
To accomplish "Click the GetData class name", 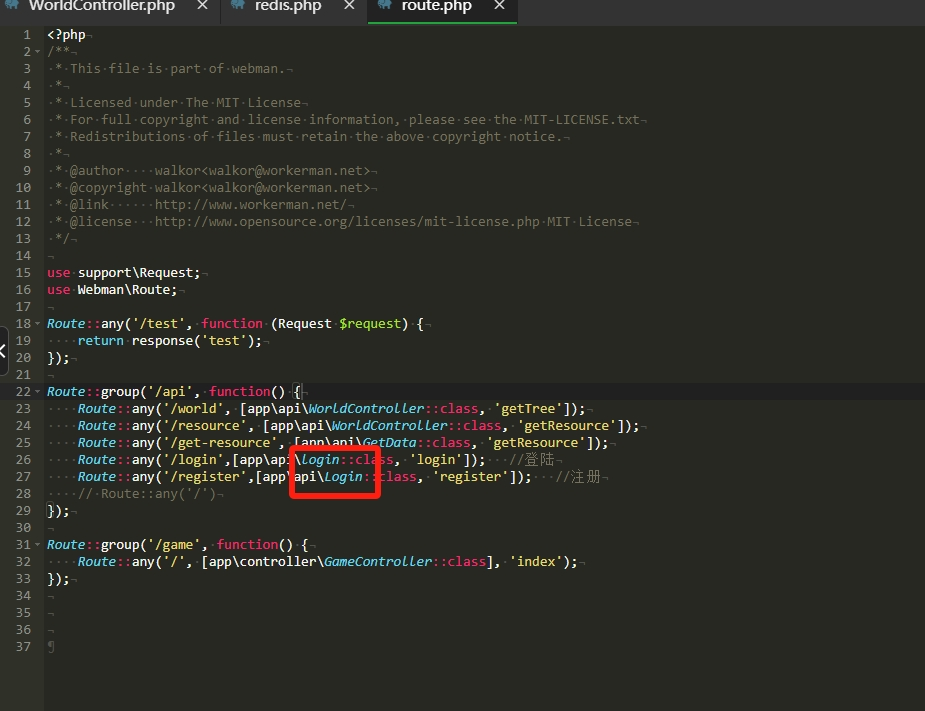I will pyautogui.click(x=389, y=443).
